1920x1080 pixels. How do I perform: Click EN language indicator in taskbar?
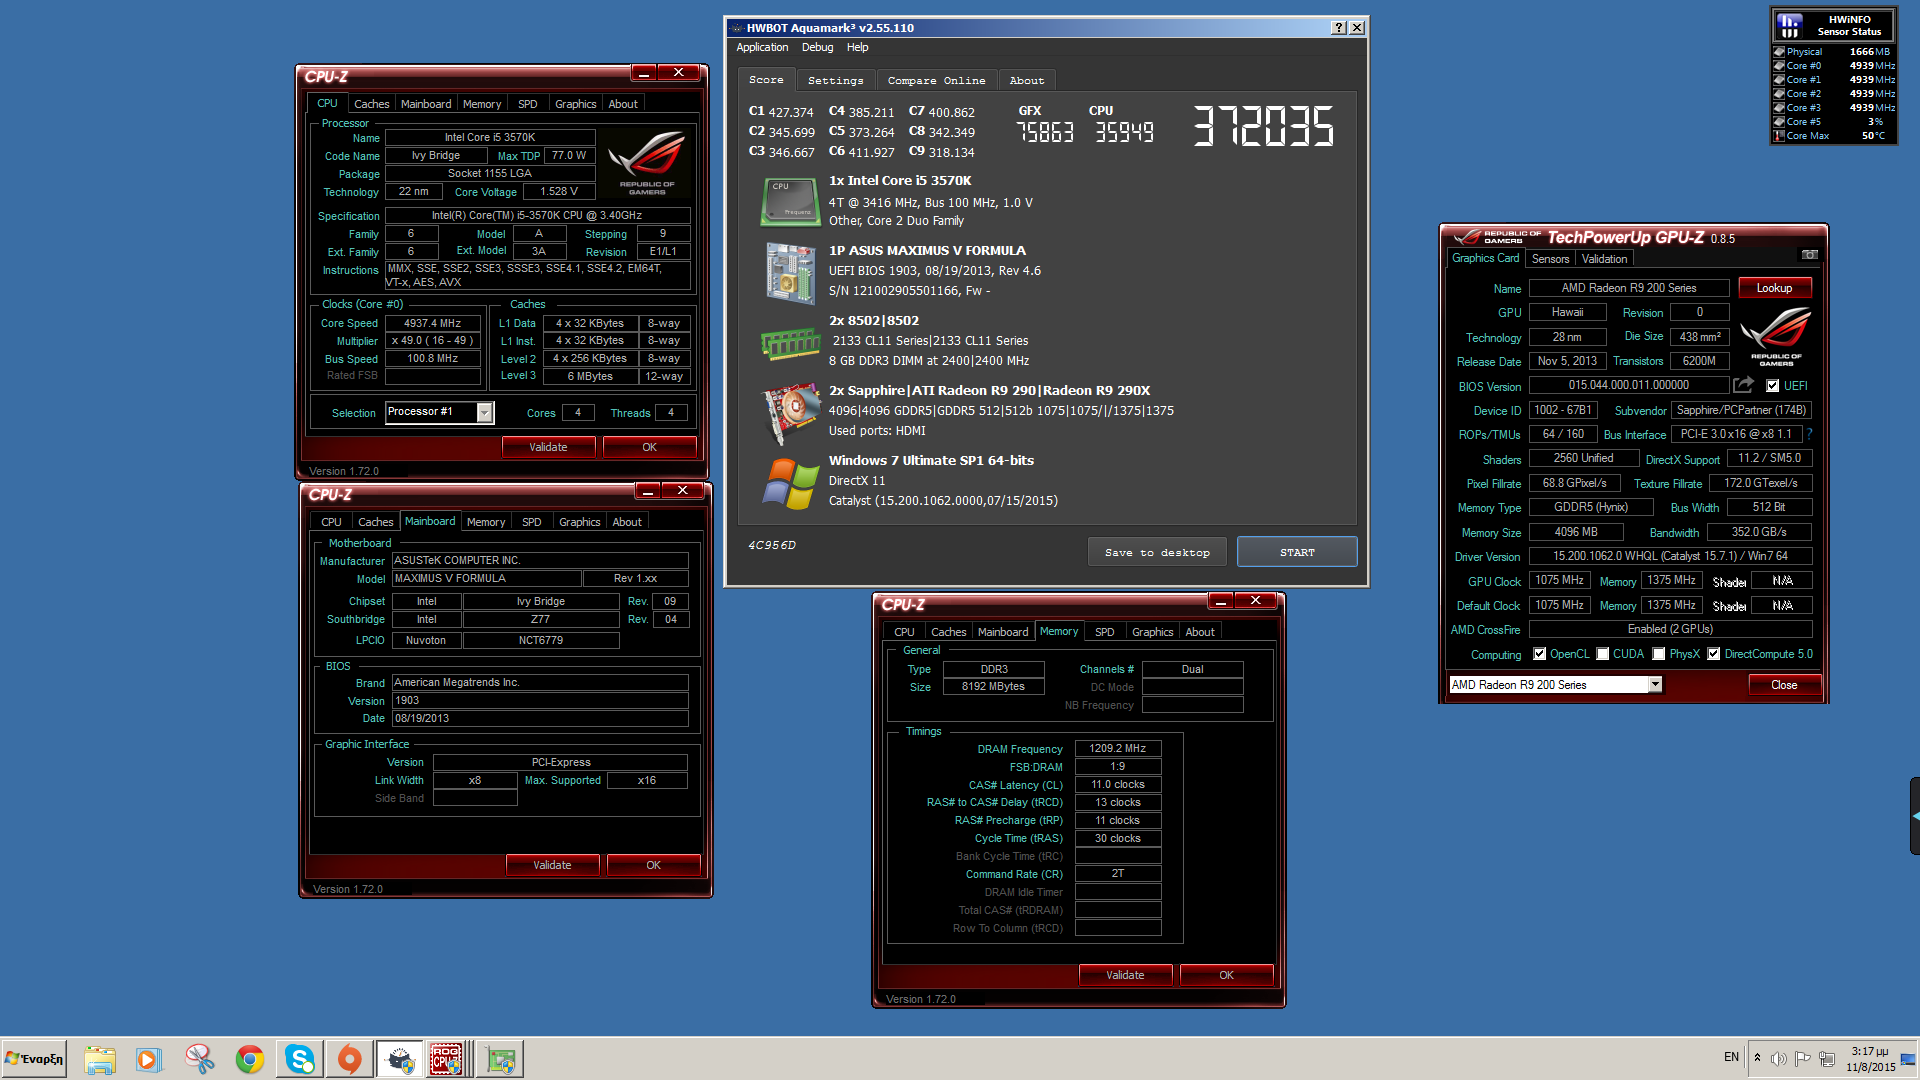[1731, 1057]
